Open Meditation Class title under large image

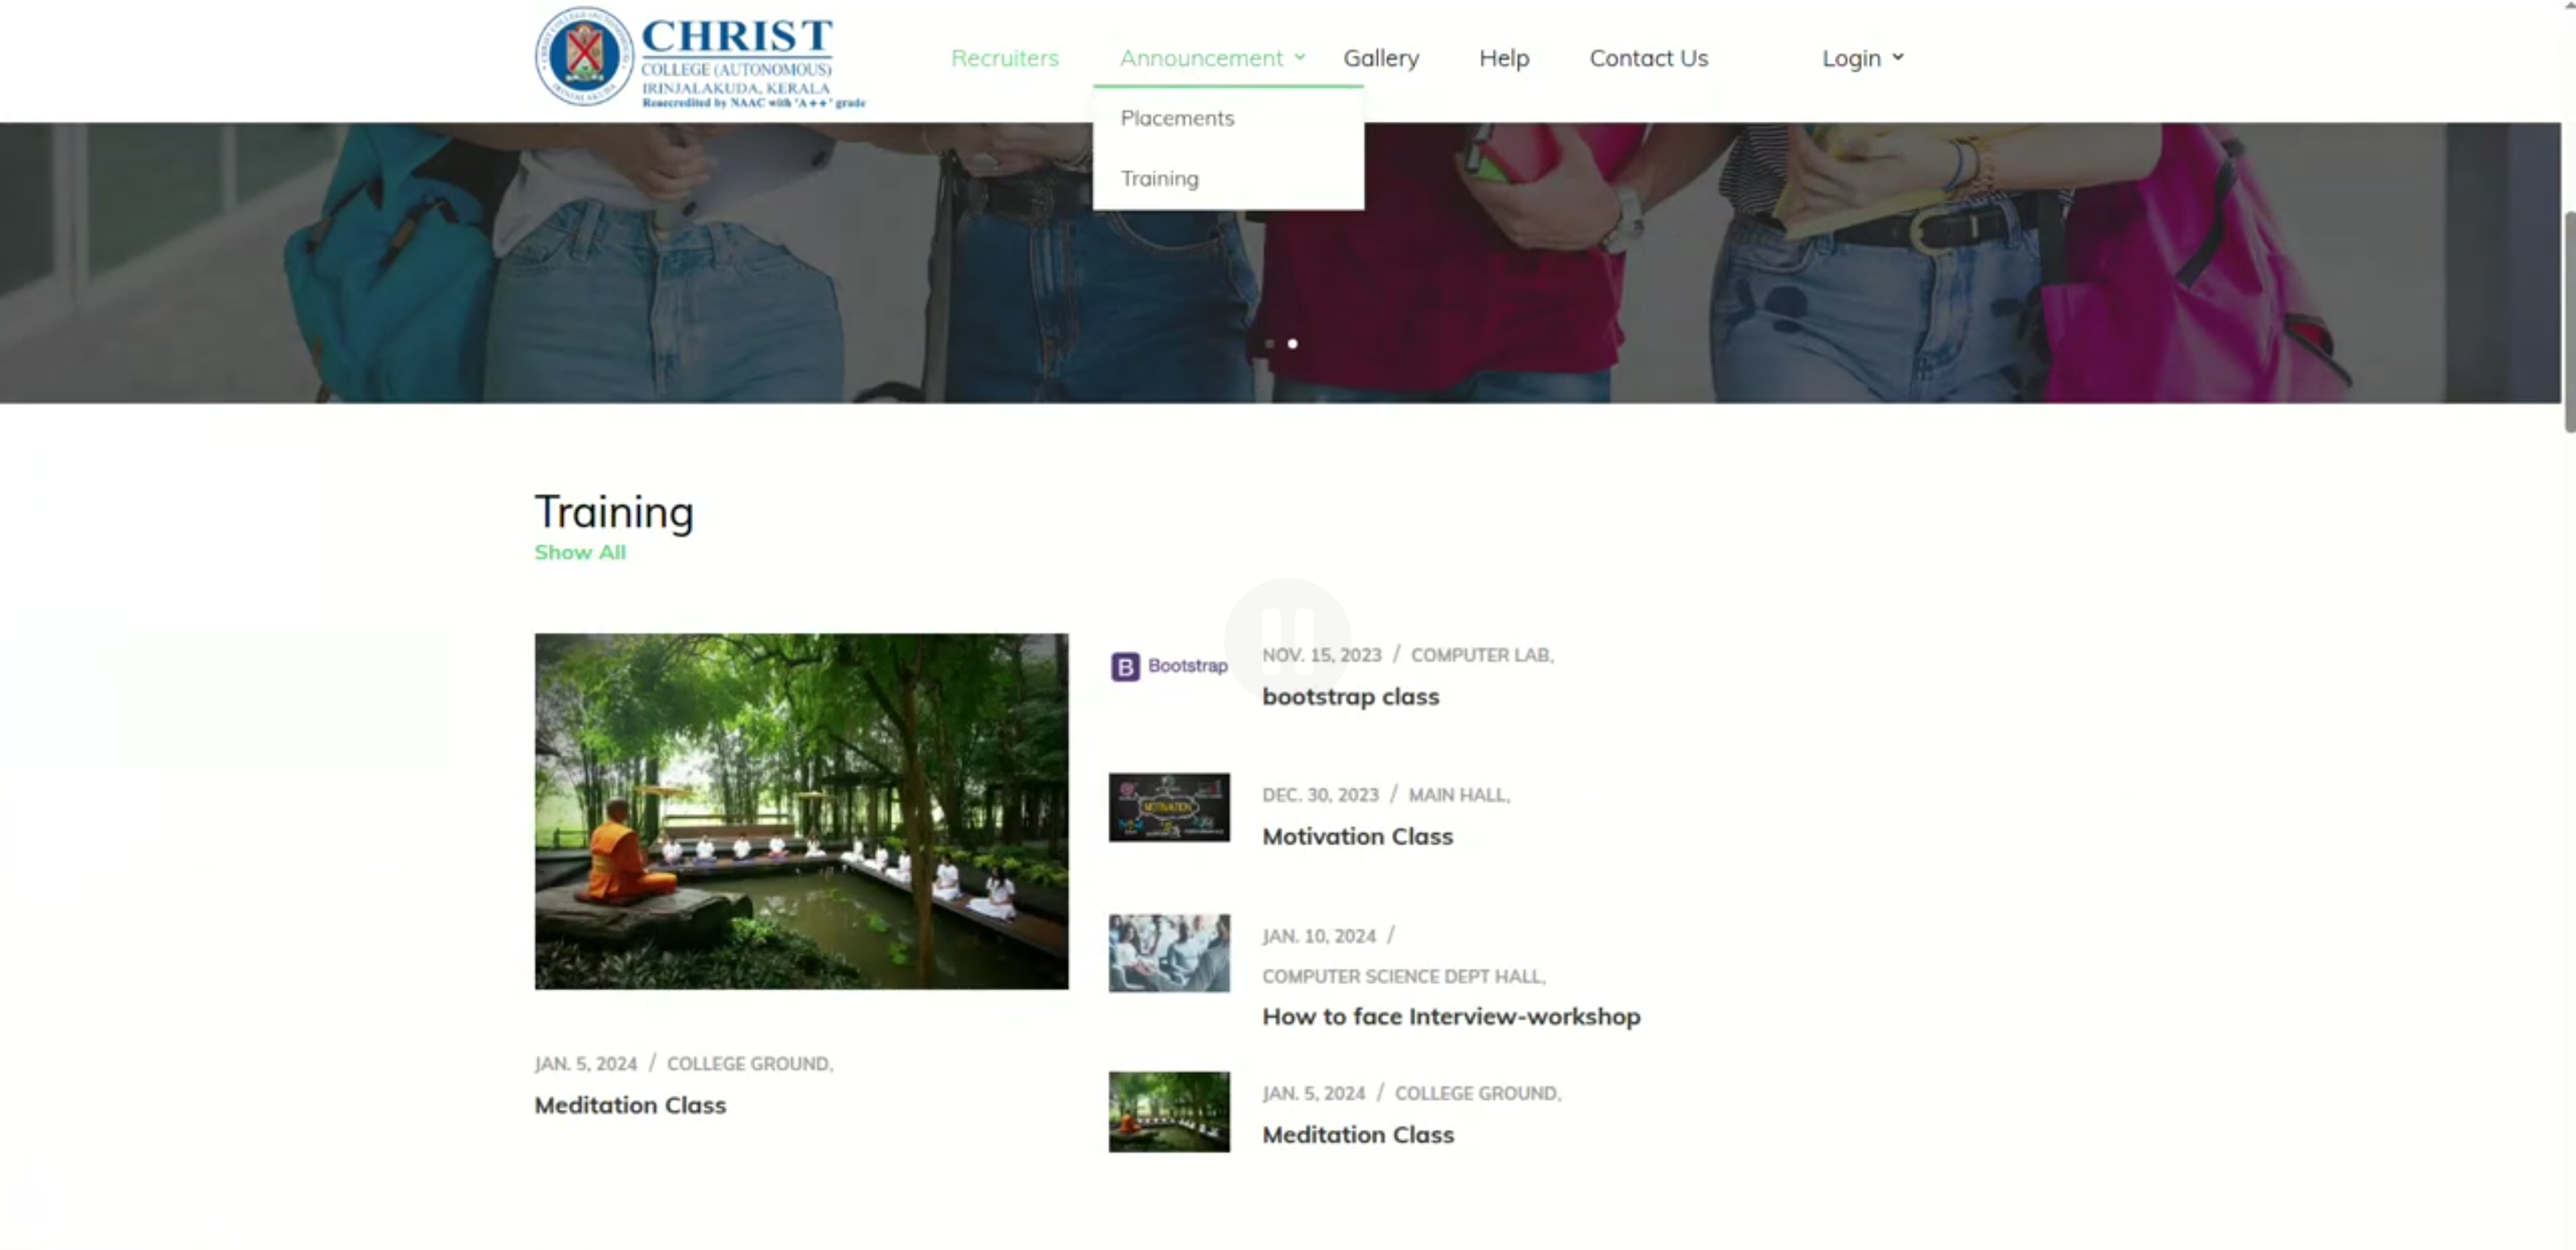click(629, 1104)
